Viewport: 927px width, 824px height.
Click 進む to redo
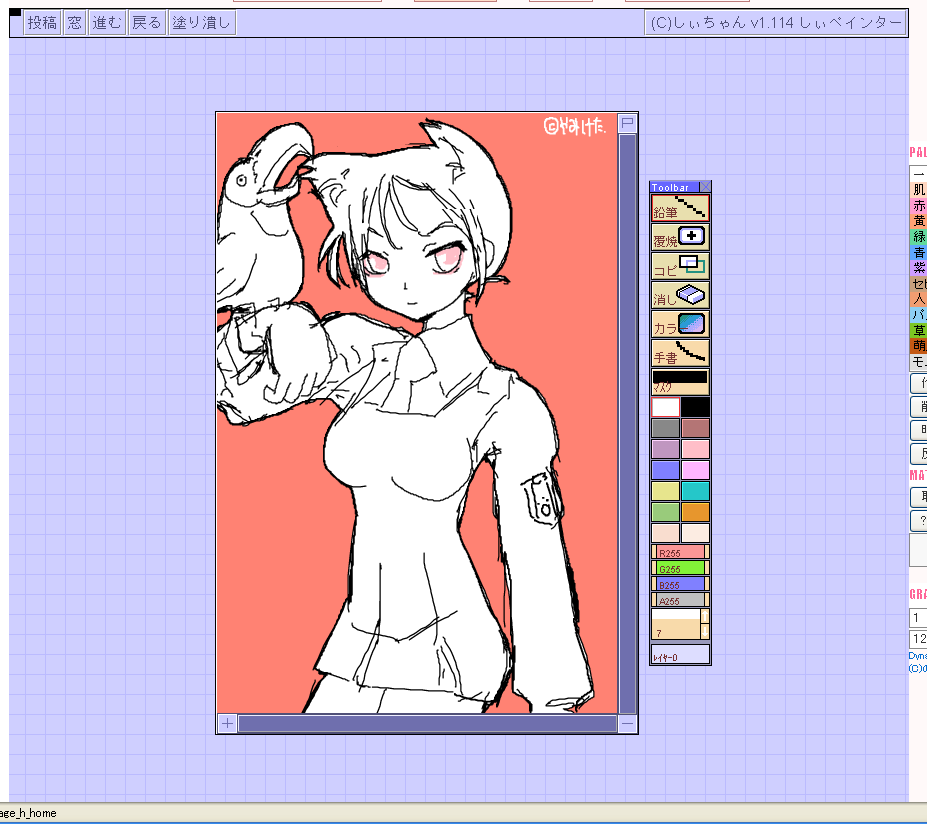tap(108, 23)
